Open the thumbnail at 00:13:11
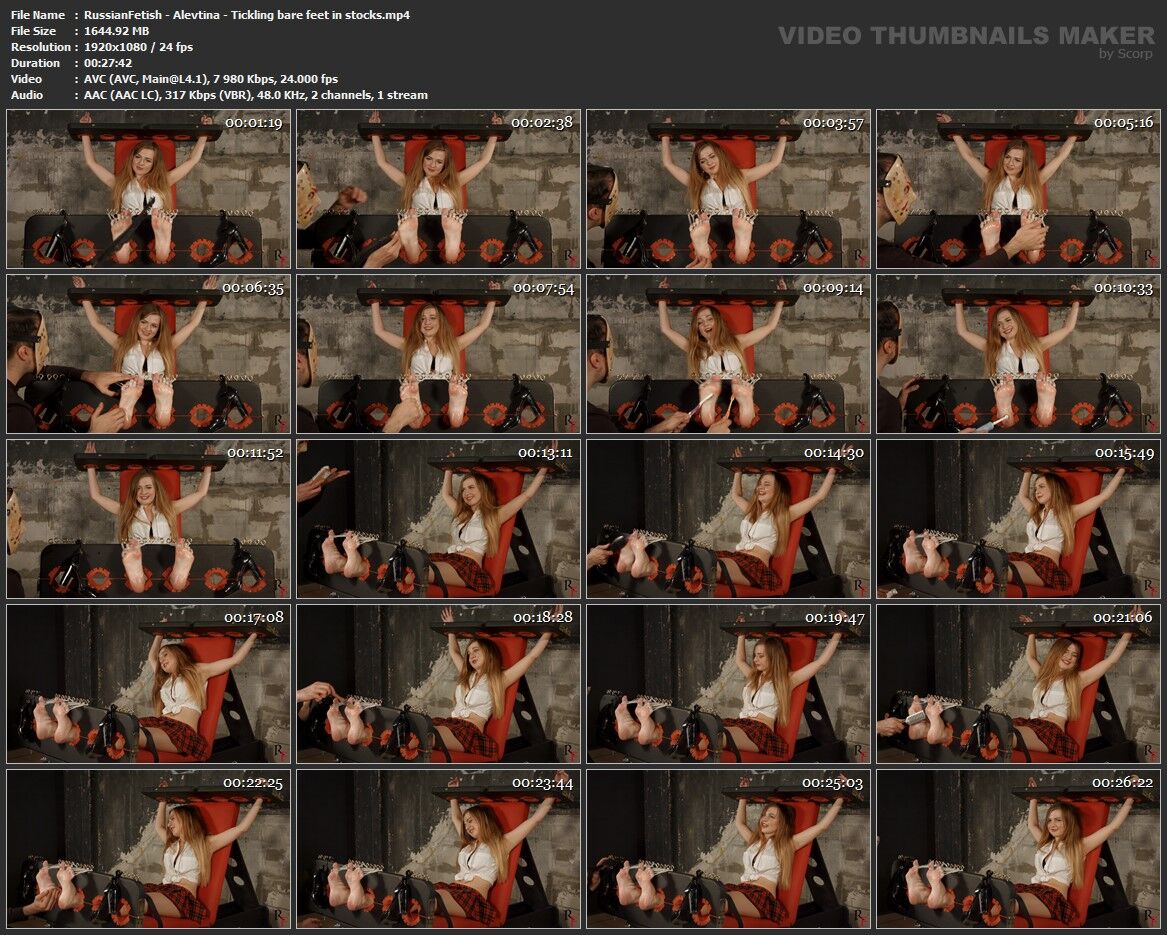1167x935 pixels. (438, 519)
